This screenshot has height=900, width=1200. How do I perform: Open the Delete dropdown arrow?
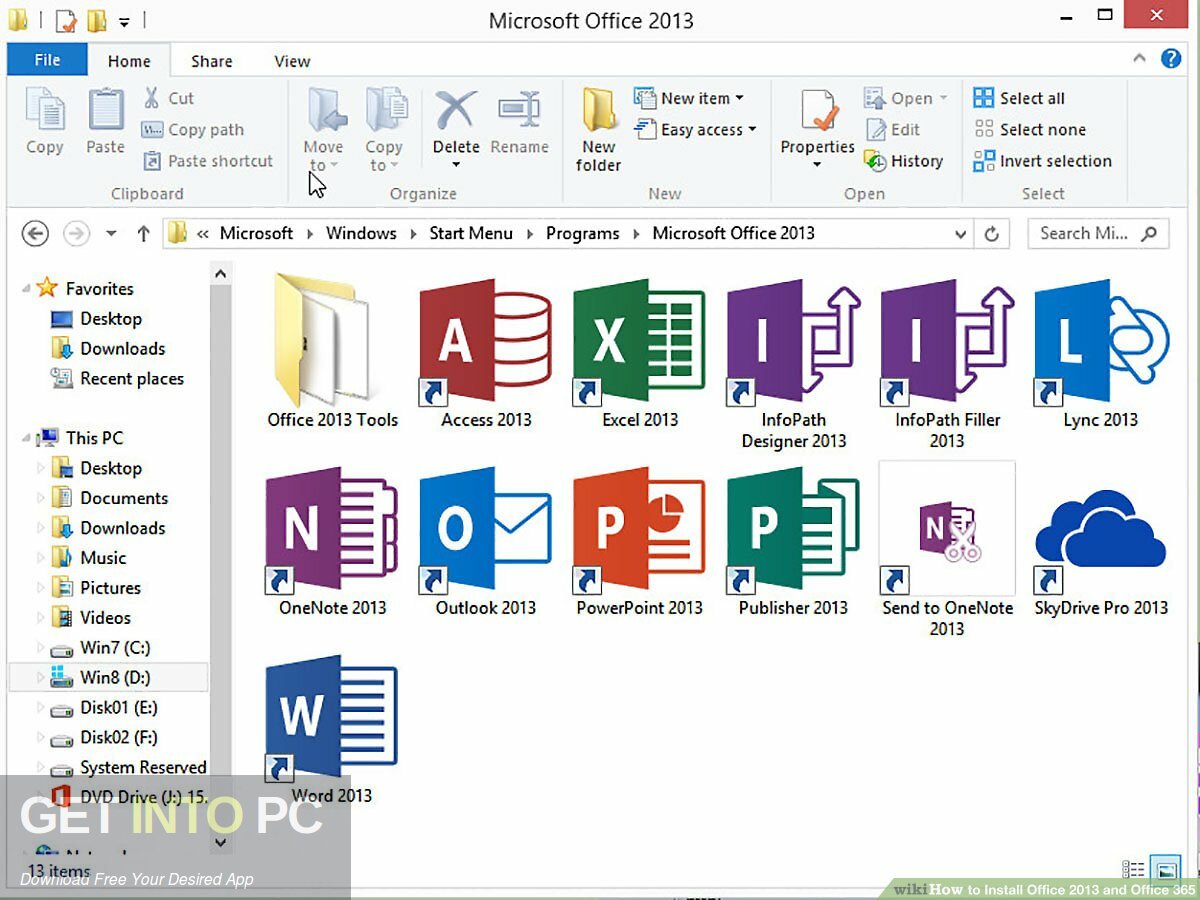point(456,165)
